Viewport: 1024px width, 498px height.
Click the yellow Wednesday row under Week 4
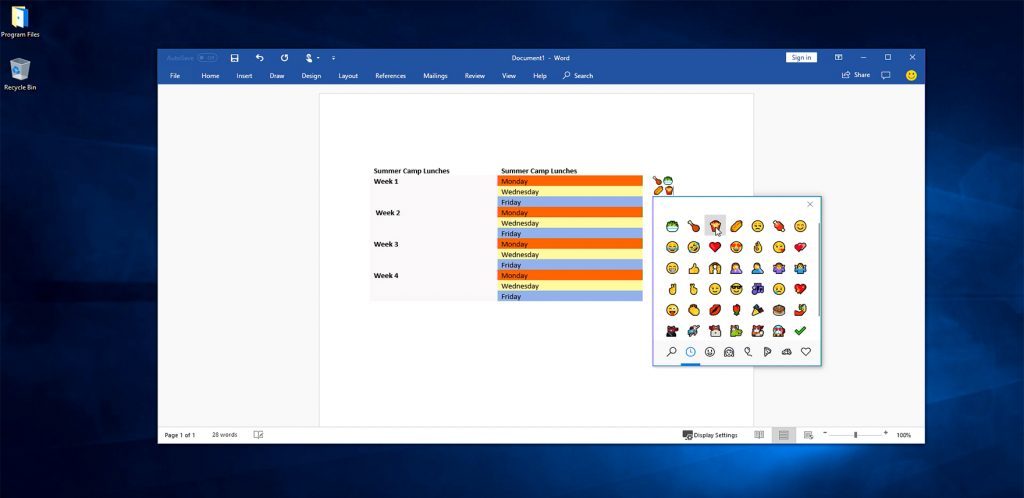click(570, 286)
